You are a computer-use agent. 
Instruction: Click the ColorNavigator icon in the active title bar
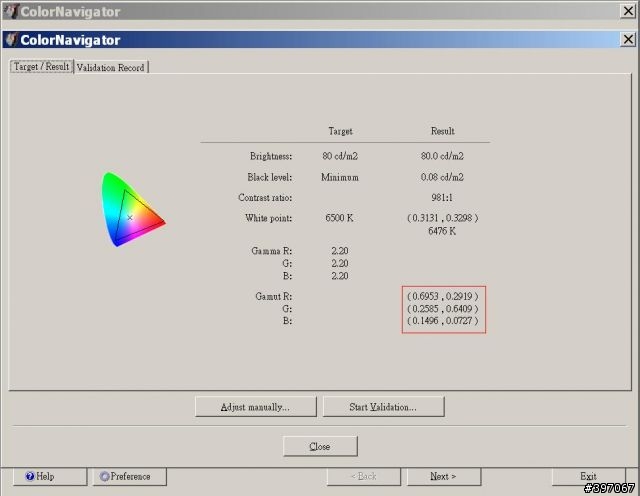click(11, 40)
